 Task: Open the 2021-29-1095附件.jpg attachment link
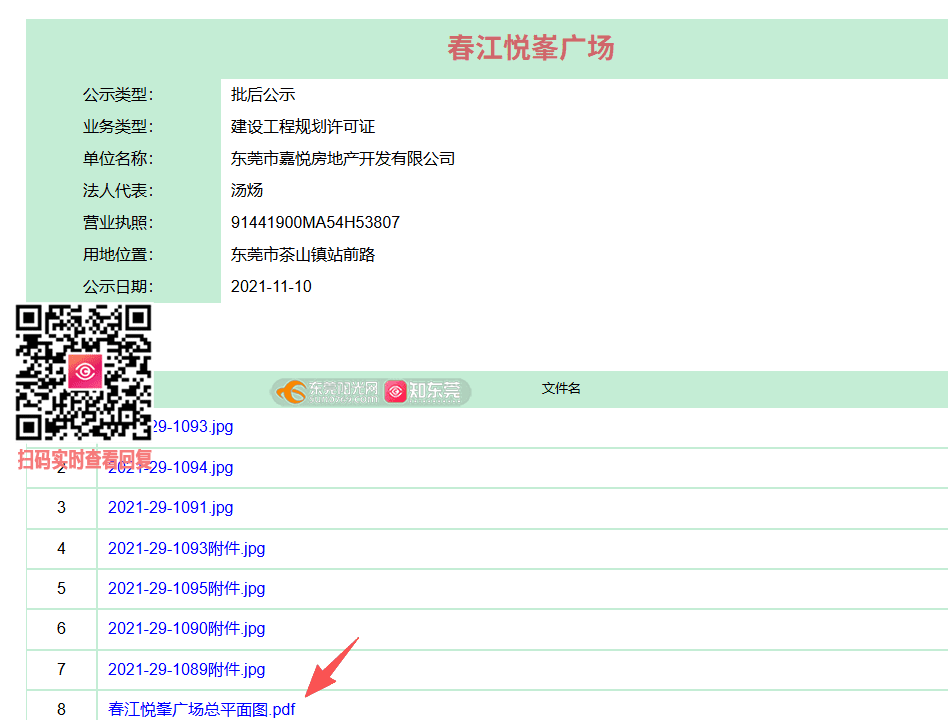[186, 588]
